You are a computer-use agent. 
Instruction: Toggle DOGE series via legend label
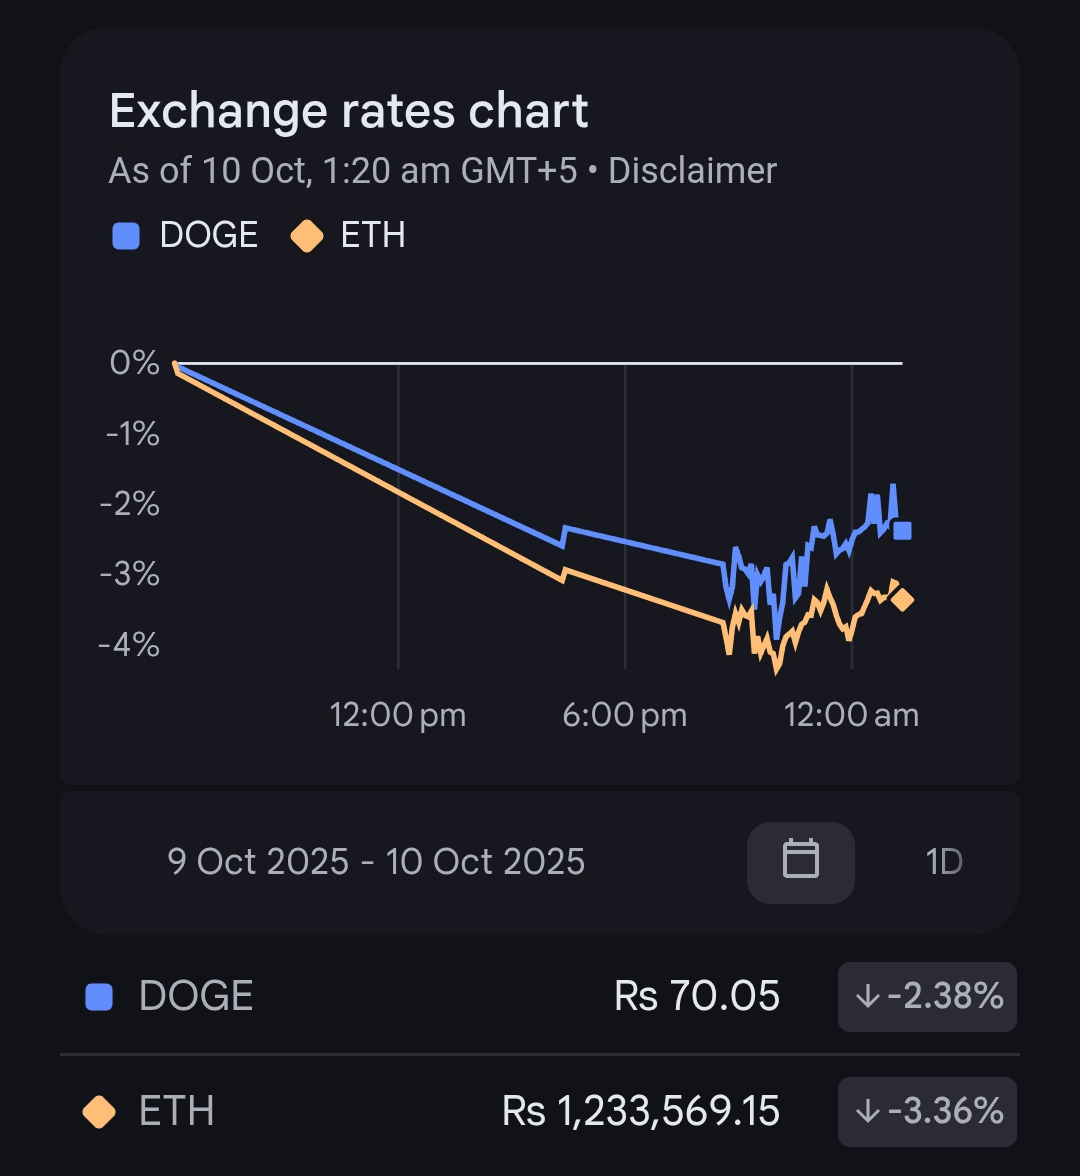pyautogui.click(x=208, y=236)
